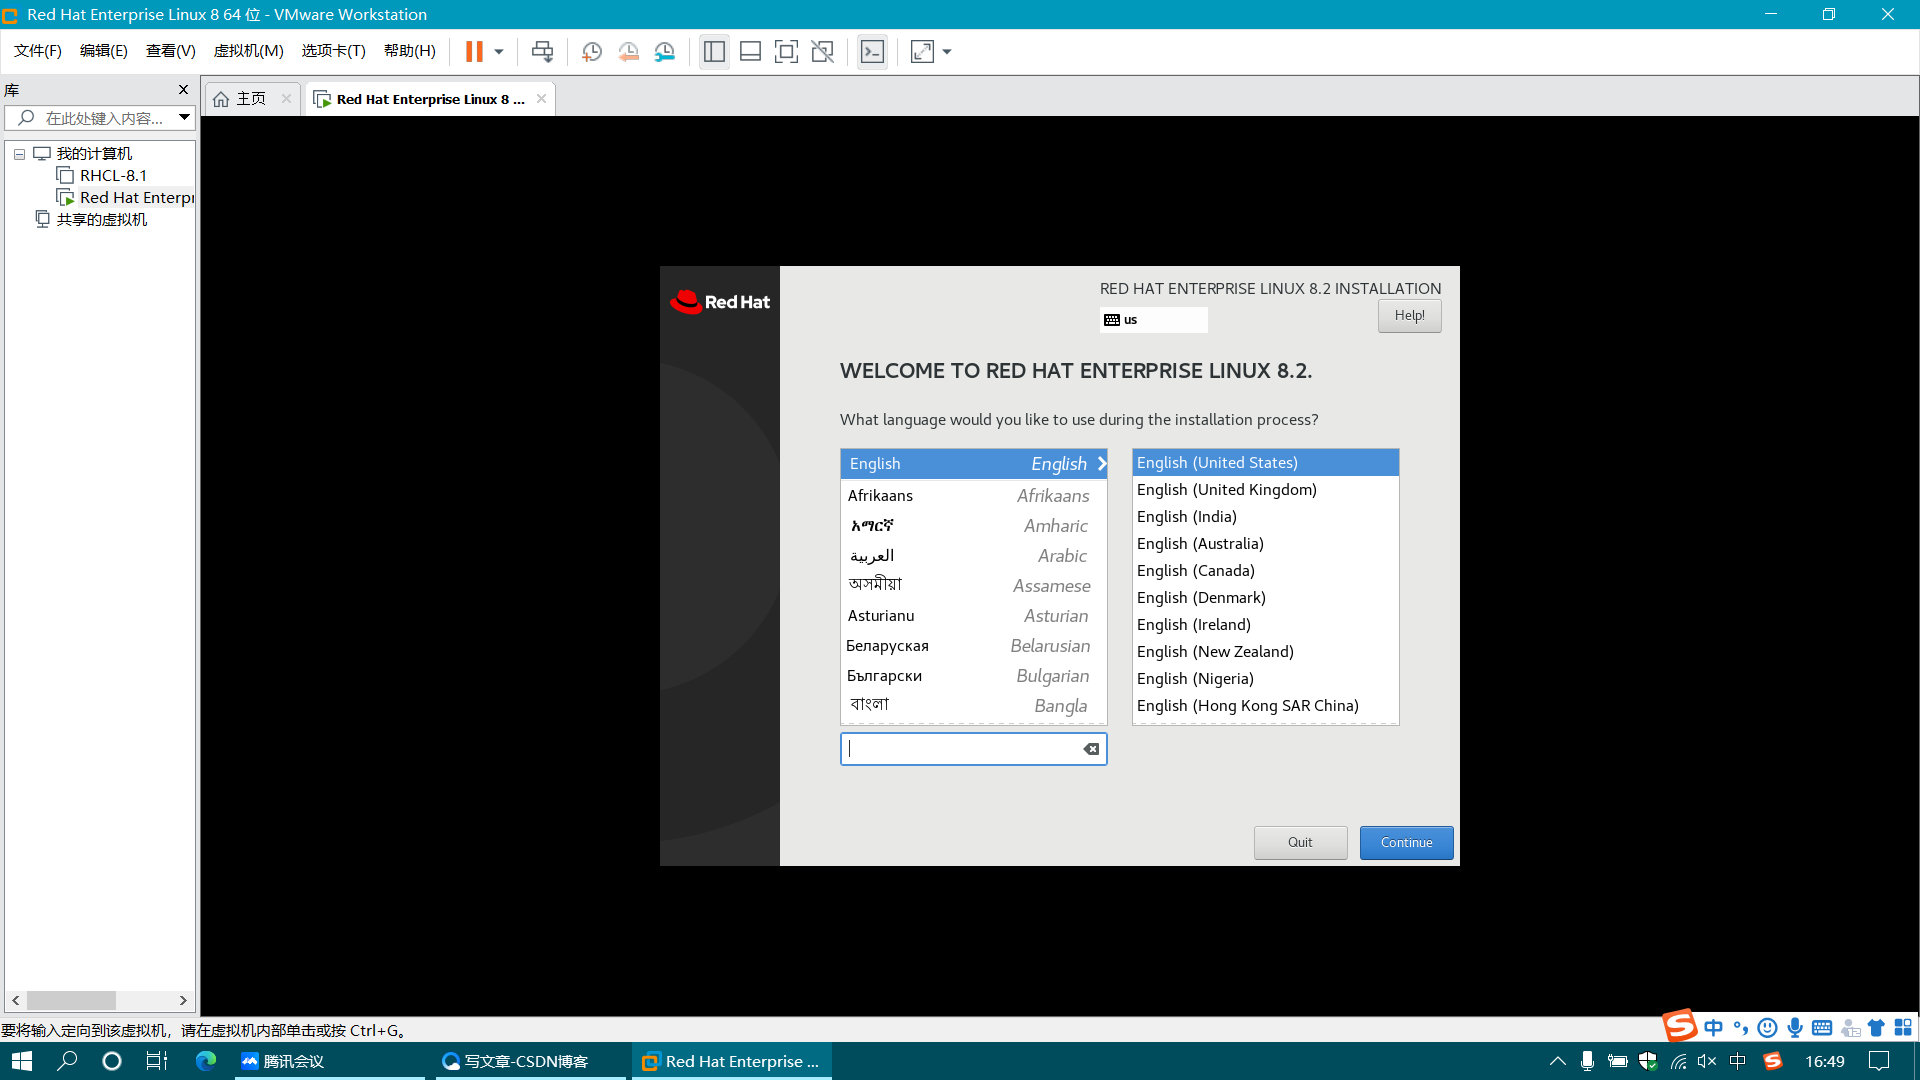The image size is (1920, 1080).
Task: Click the send Ctrl+Alt+Del icon
Action: [x=542, y=51]
